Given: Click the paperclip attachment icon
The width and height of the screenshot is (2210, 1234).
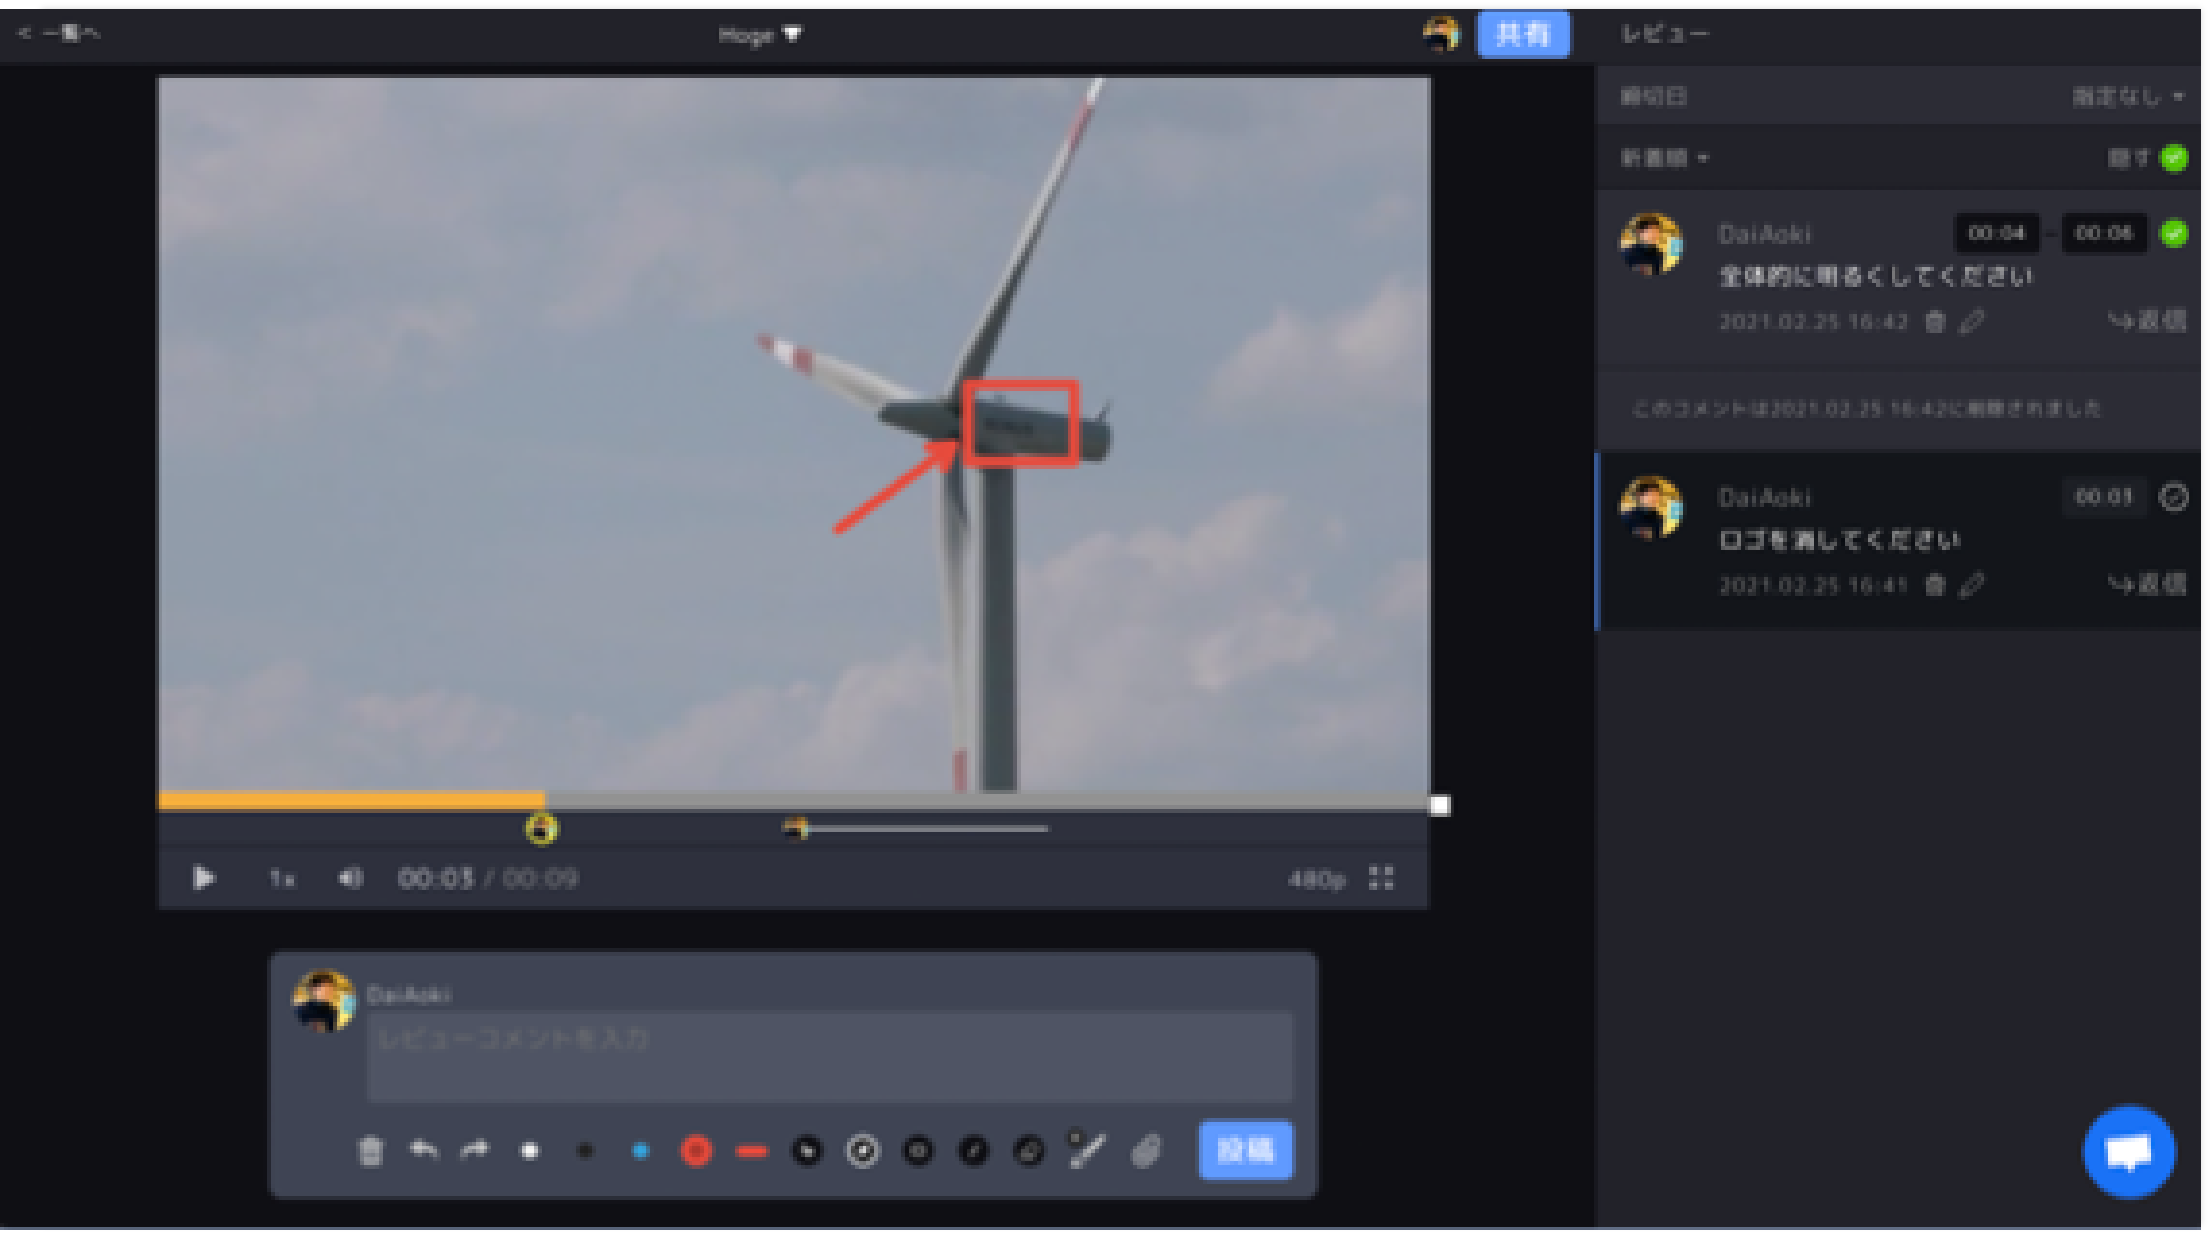Looking at the screenshot, I should 1146,1151.
